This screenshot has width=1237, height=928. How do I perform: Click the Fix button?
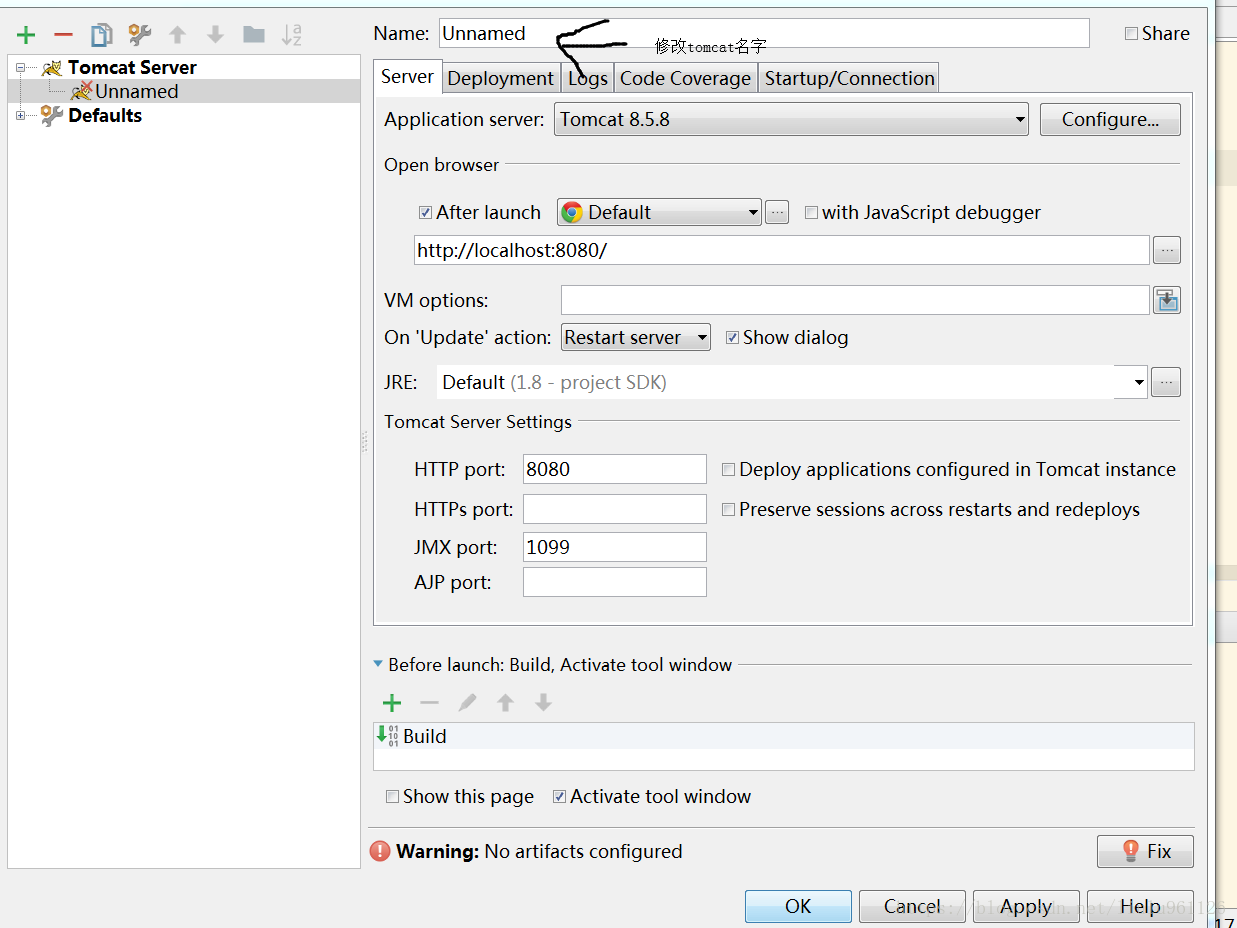(x=1145, y=851)
